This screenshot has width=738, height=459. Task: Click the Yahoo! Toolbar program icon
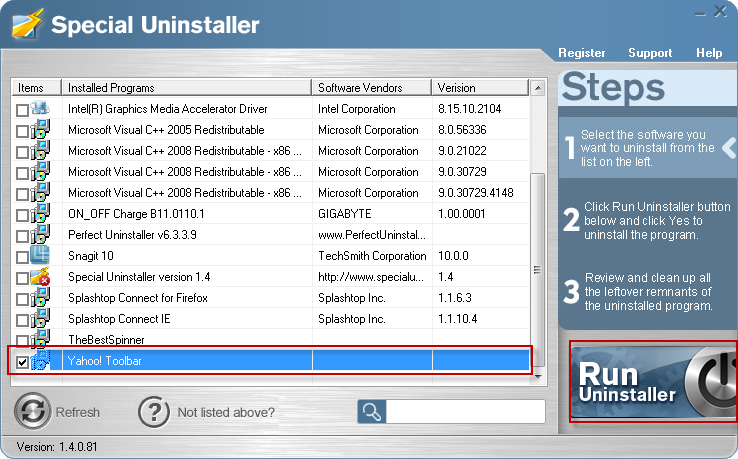click(x=40, y=360)
